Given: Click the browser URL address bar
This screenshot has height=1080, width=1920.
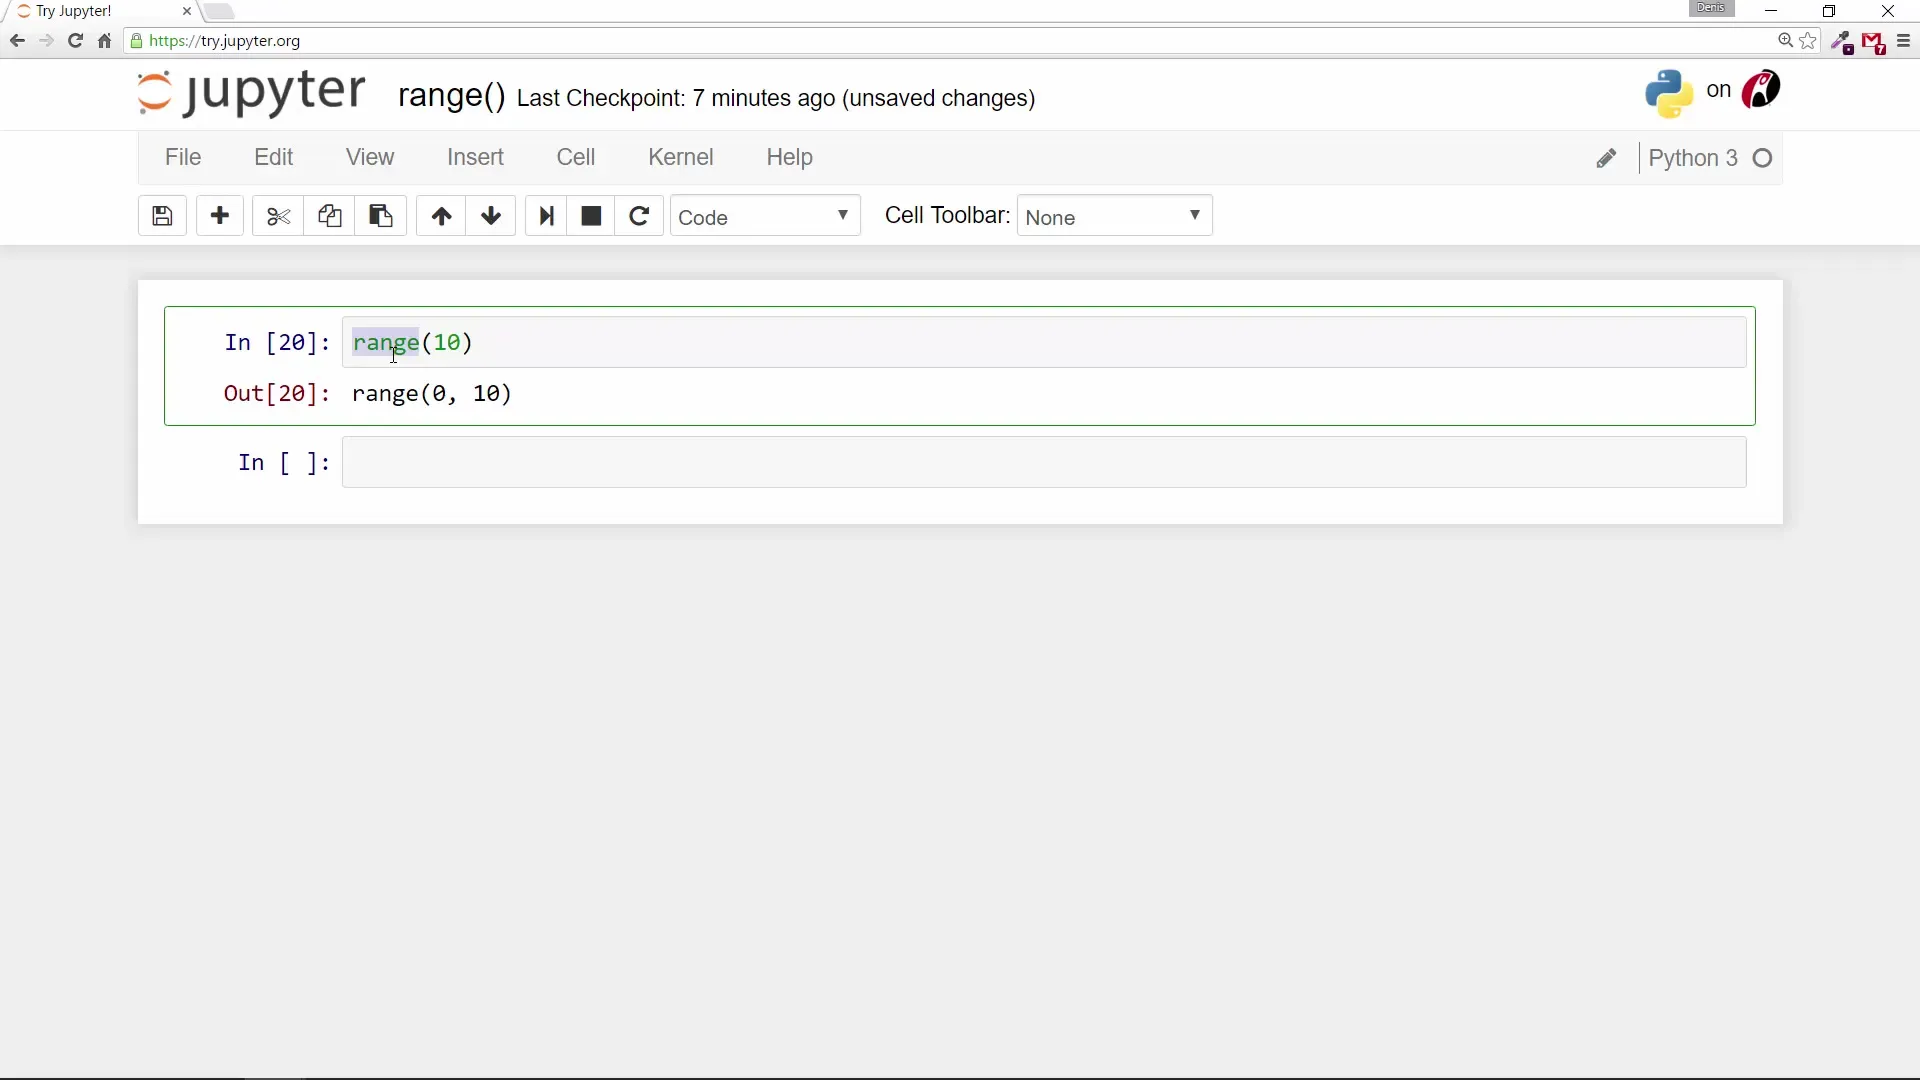Looking at the screenshot, I should [900, 41].
